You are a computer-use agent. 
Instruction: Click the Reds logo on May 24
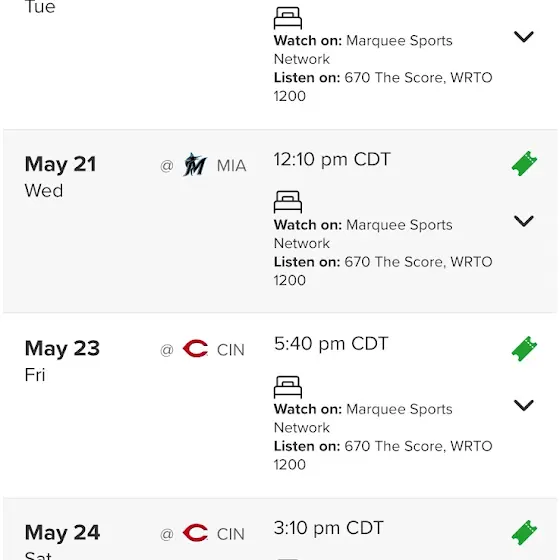(195, 533)
